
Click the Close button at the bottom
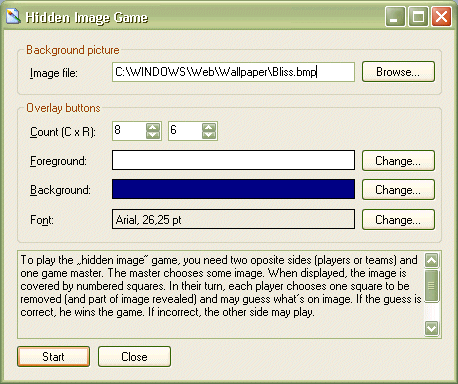coord(134,357)
